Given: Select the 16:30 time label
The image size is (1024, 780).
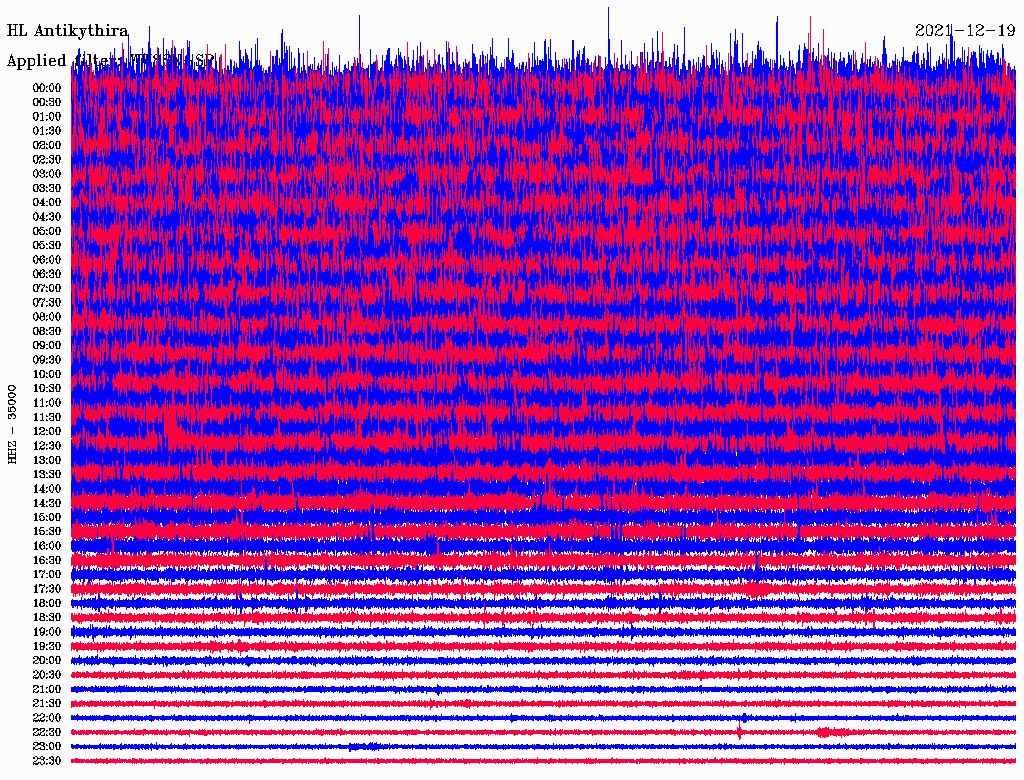Looking at the screenshot, I should 47,561.
